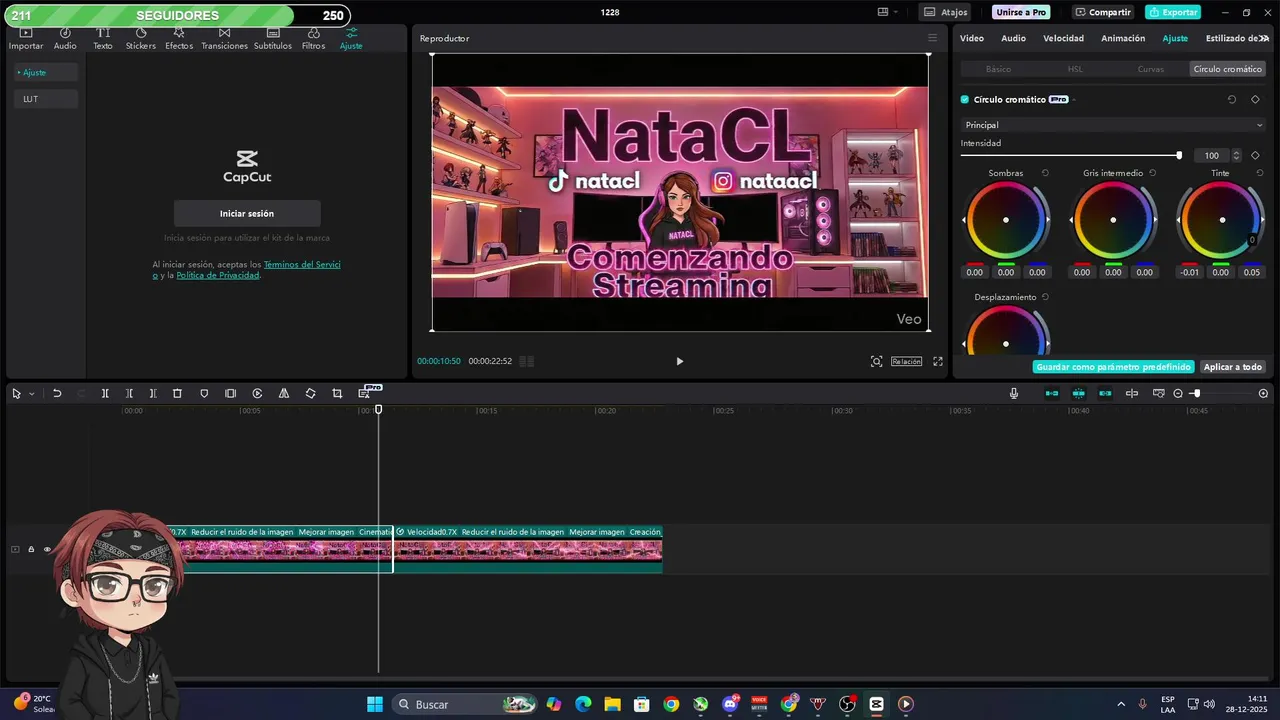The width and height of the screenshot is (1280, 720).
Task: Click the Relación aspect ratio button
Action: [906, 361]
